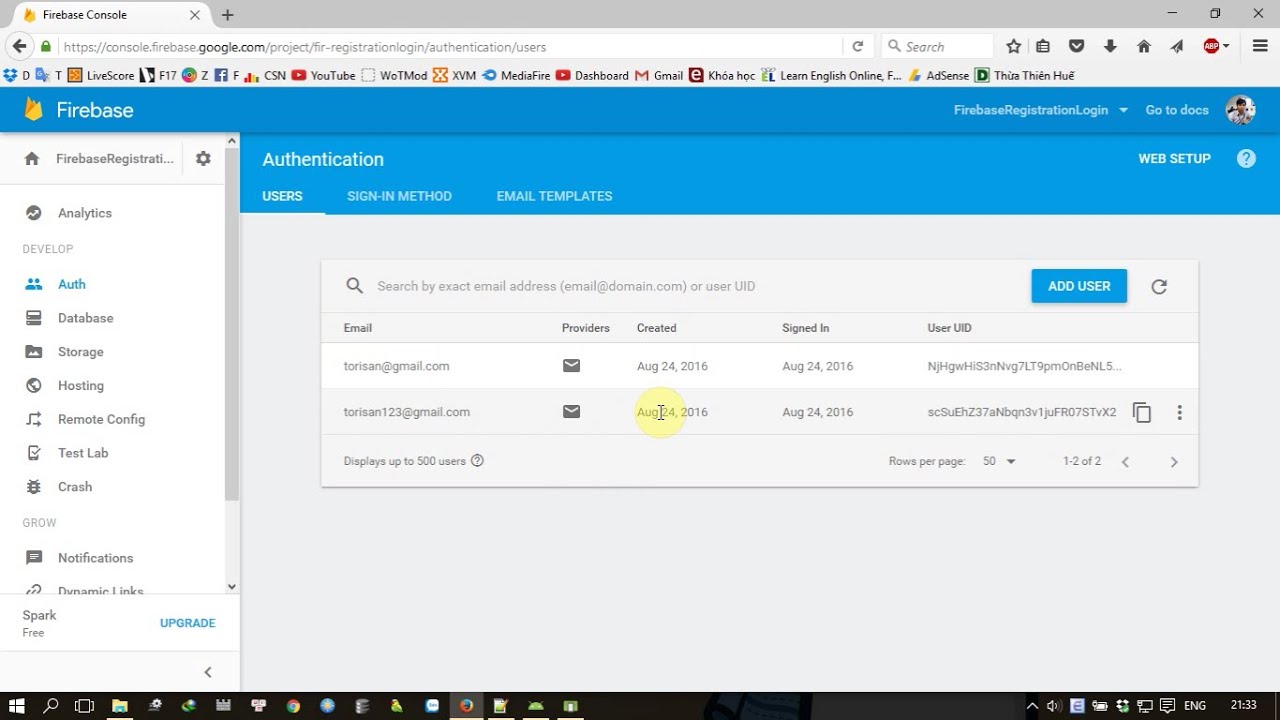This screenshot has height=720, width=1280.
Task: Switch to the Email Templates tab
Action: coord(554,196)
